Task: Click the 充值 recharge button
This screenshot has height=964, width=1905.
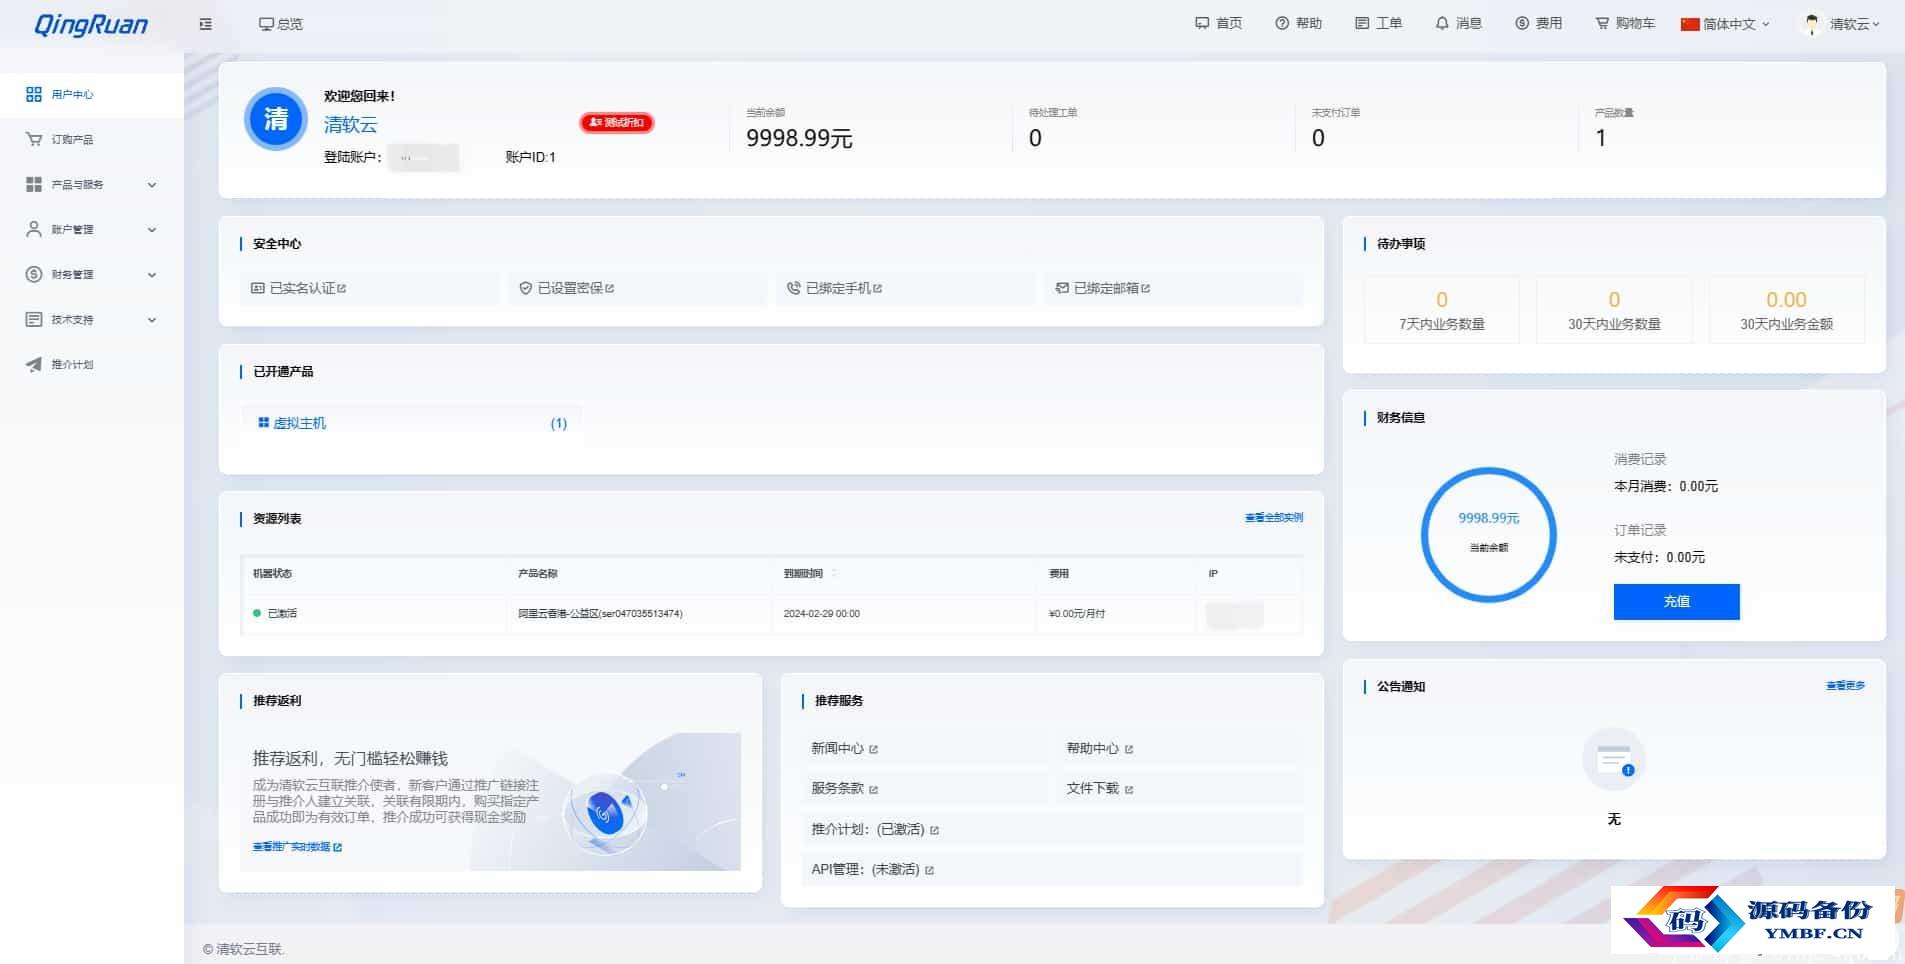Action: [1676, 601]
